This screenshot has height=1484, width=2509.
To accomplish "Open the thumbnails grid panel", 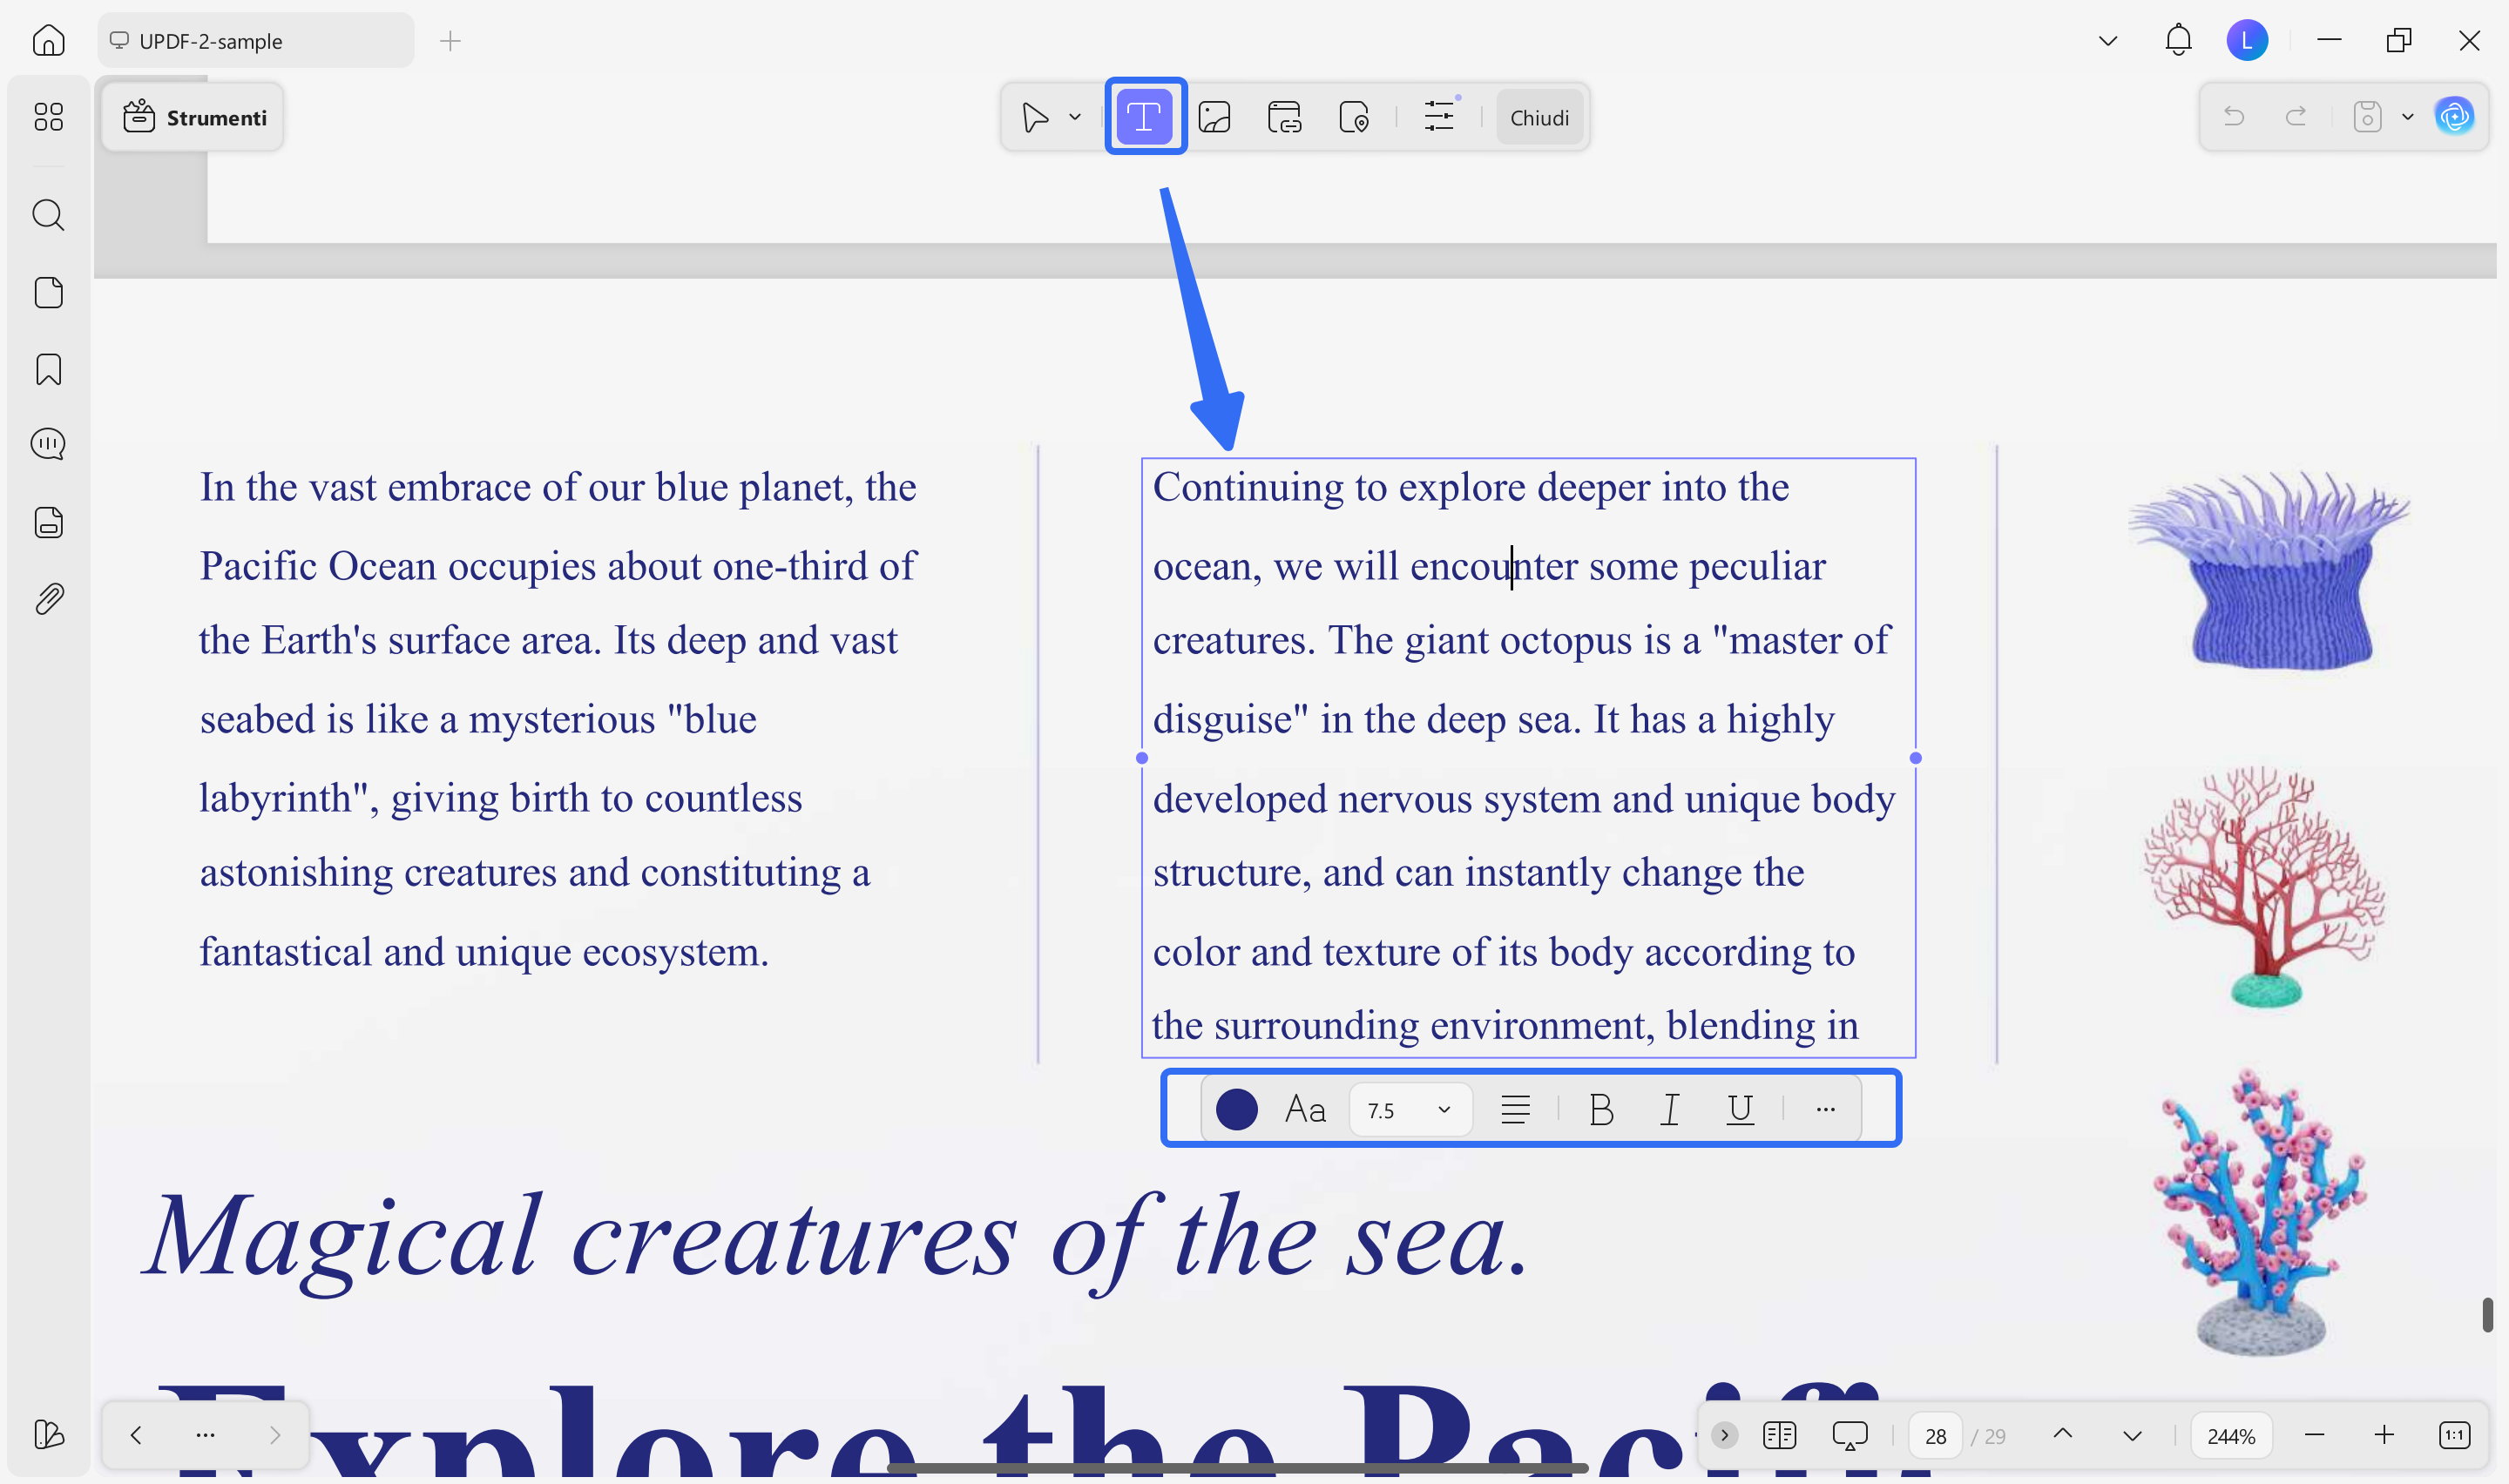I will [x=48, y=117].
